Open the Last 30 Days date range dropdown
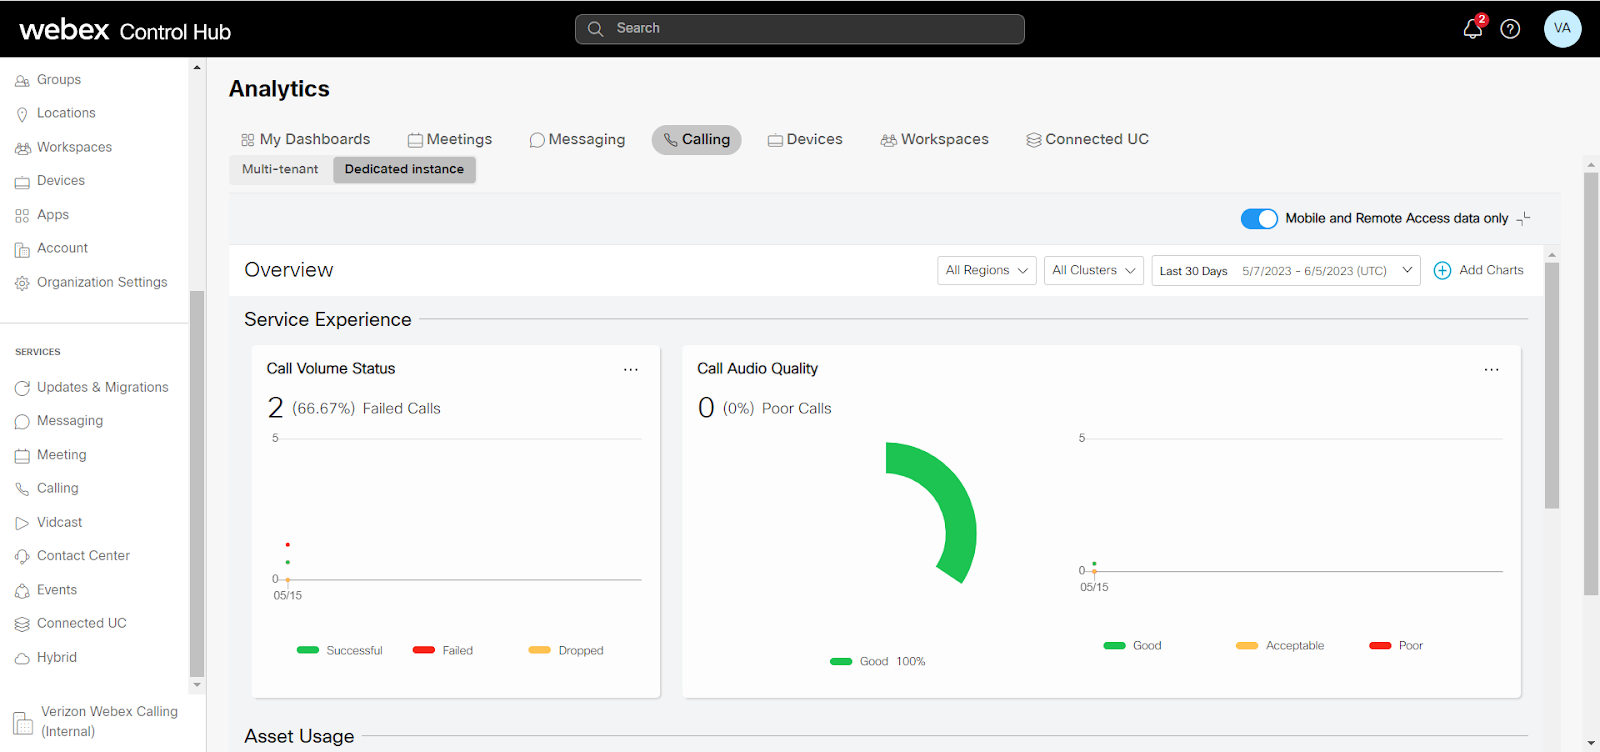Screen dimensions: 1600x752 click(1286, 270)
